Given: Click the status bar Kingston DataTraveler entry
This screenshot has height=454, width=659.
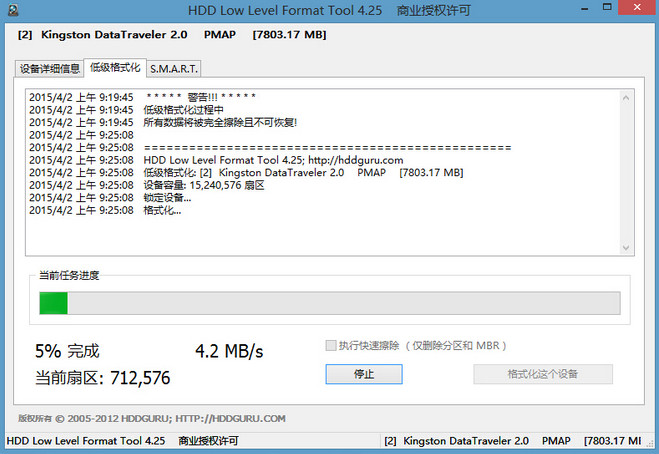Looking at the screenshot, I should [x=513, y=441].
